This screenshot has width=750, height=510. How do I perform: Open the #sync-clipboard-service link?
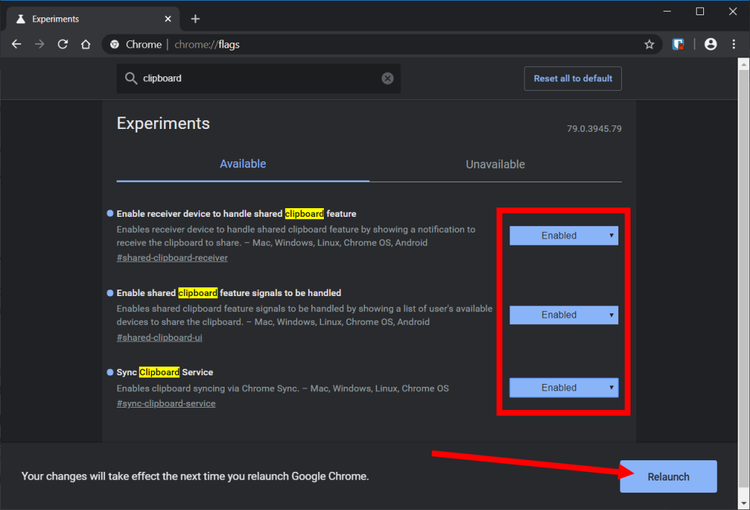[166, 404]
